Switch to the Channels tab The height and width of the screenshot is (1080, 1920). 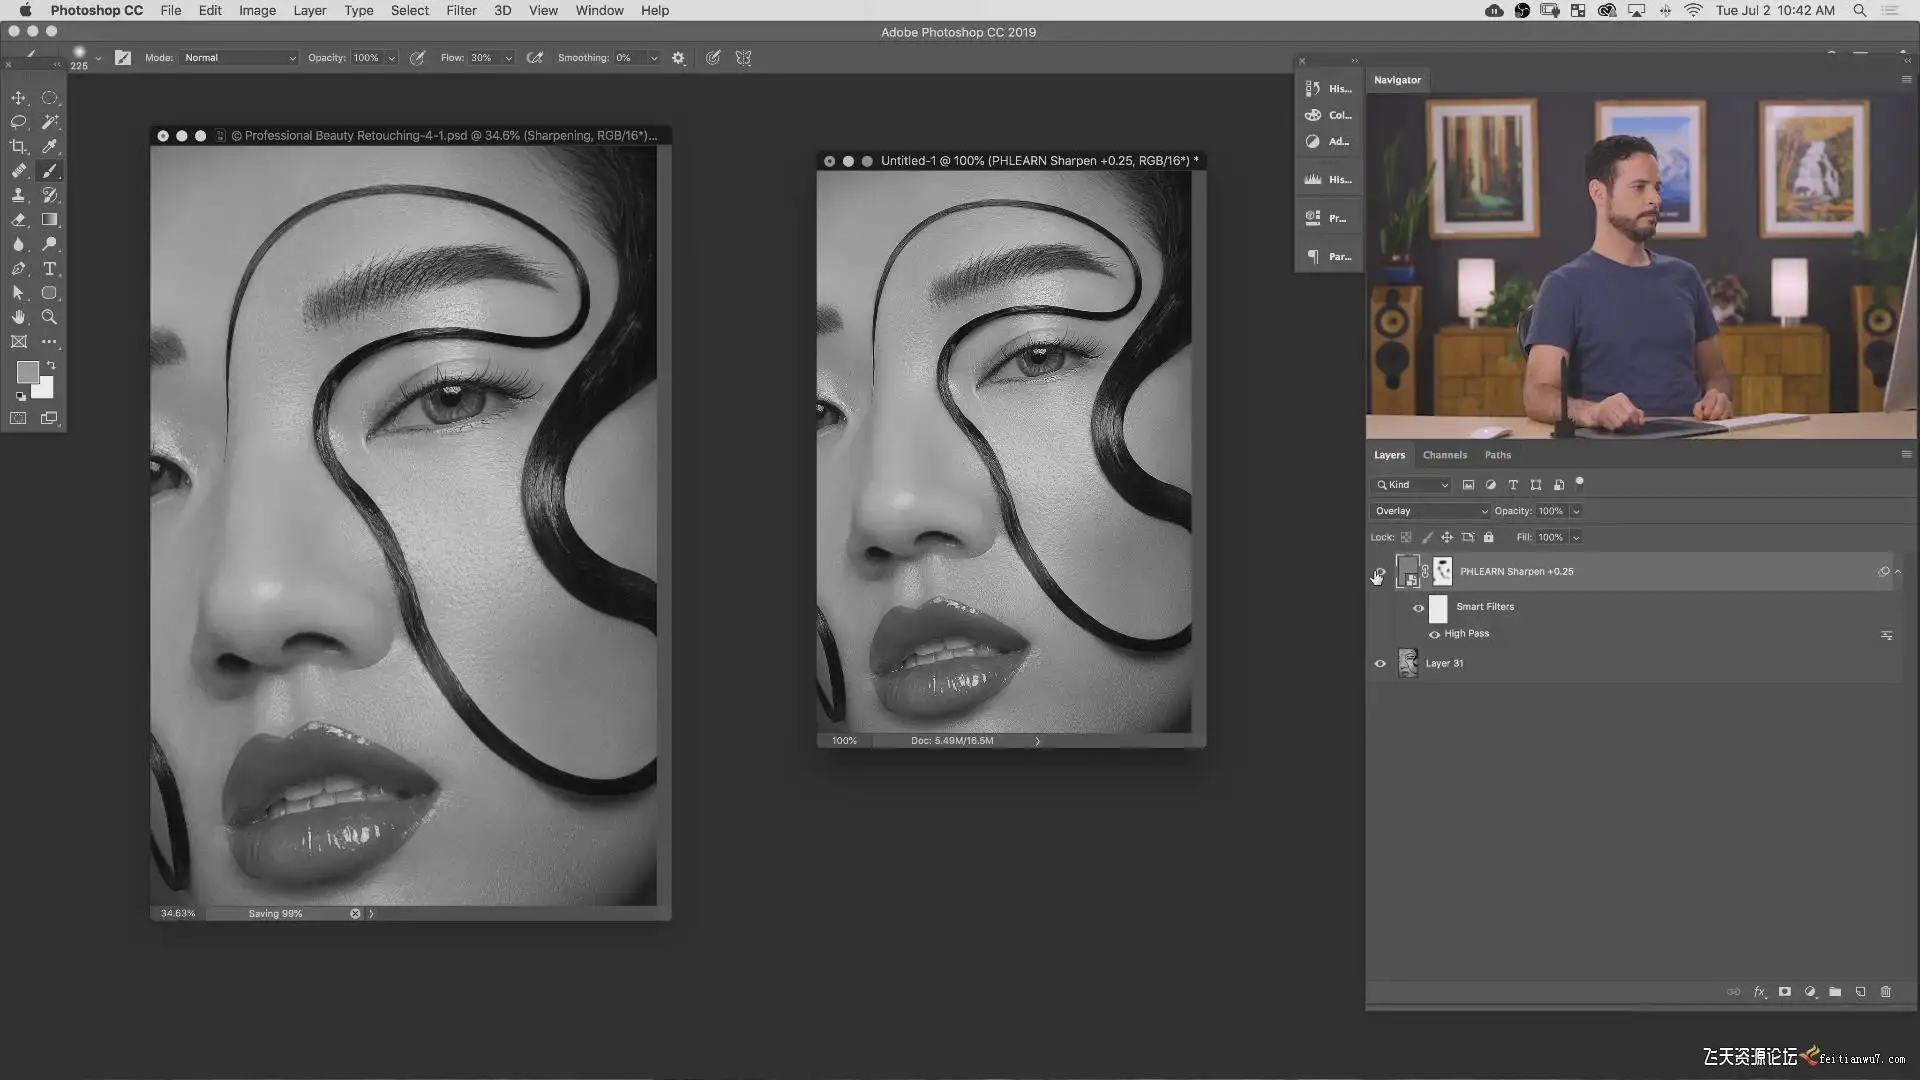pyautogui.click(x=1444, y=455)
